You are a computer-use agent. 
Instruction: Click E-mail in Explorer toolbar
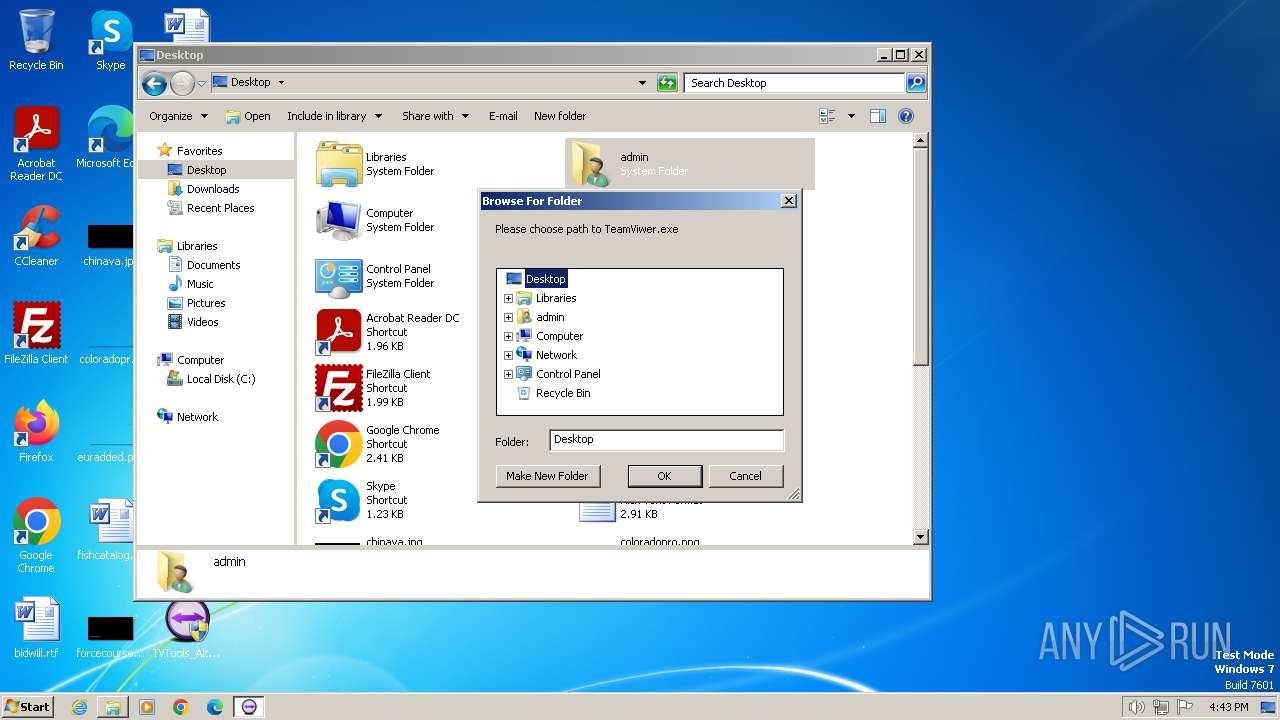pyautogui.click(x=503, y=116)
